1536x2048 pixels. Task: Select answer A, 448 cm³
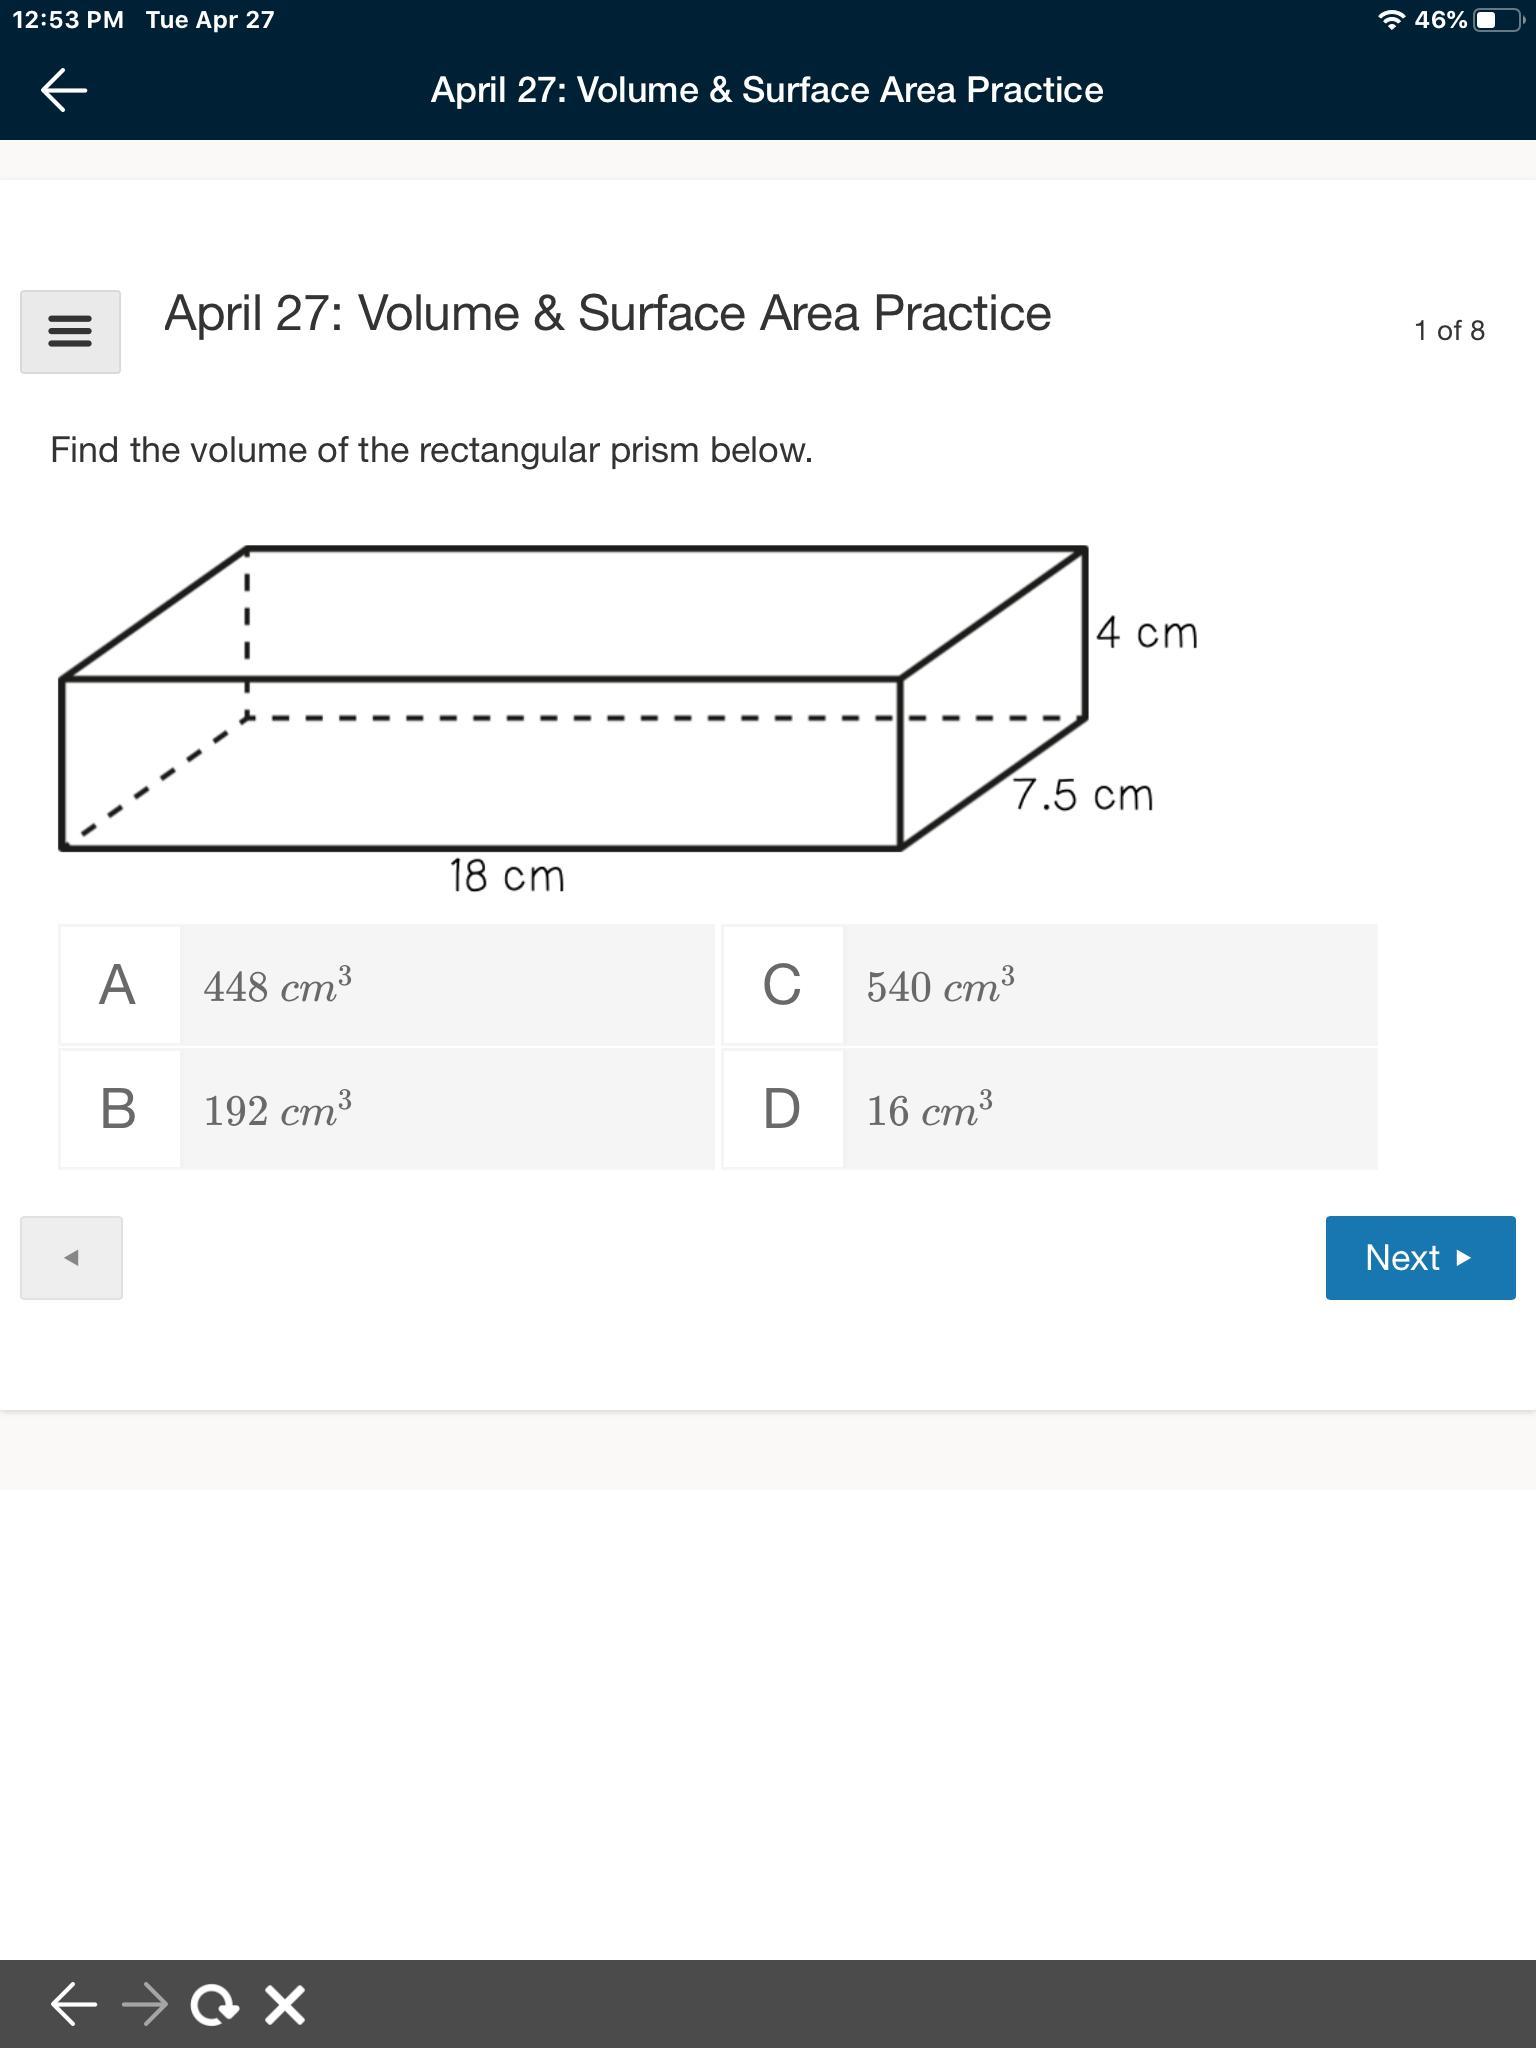tap(387, 986)
